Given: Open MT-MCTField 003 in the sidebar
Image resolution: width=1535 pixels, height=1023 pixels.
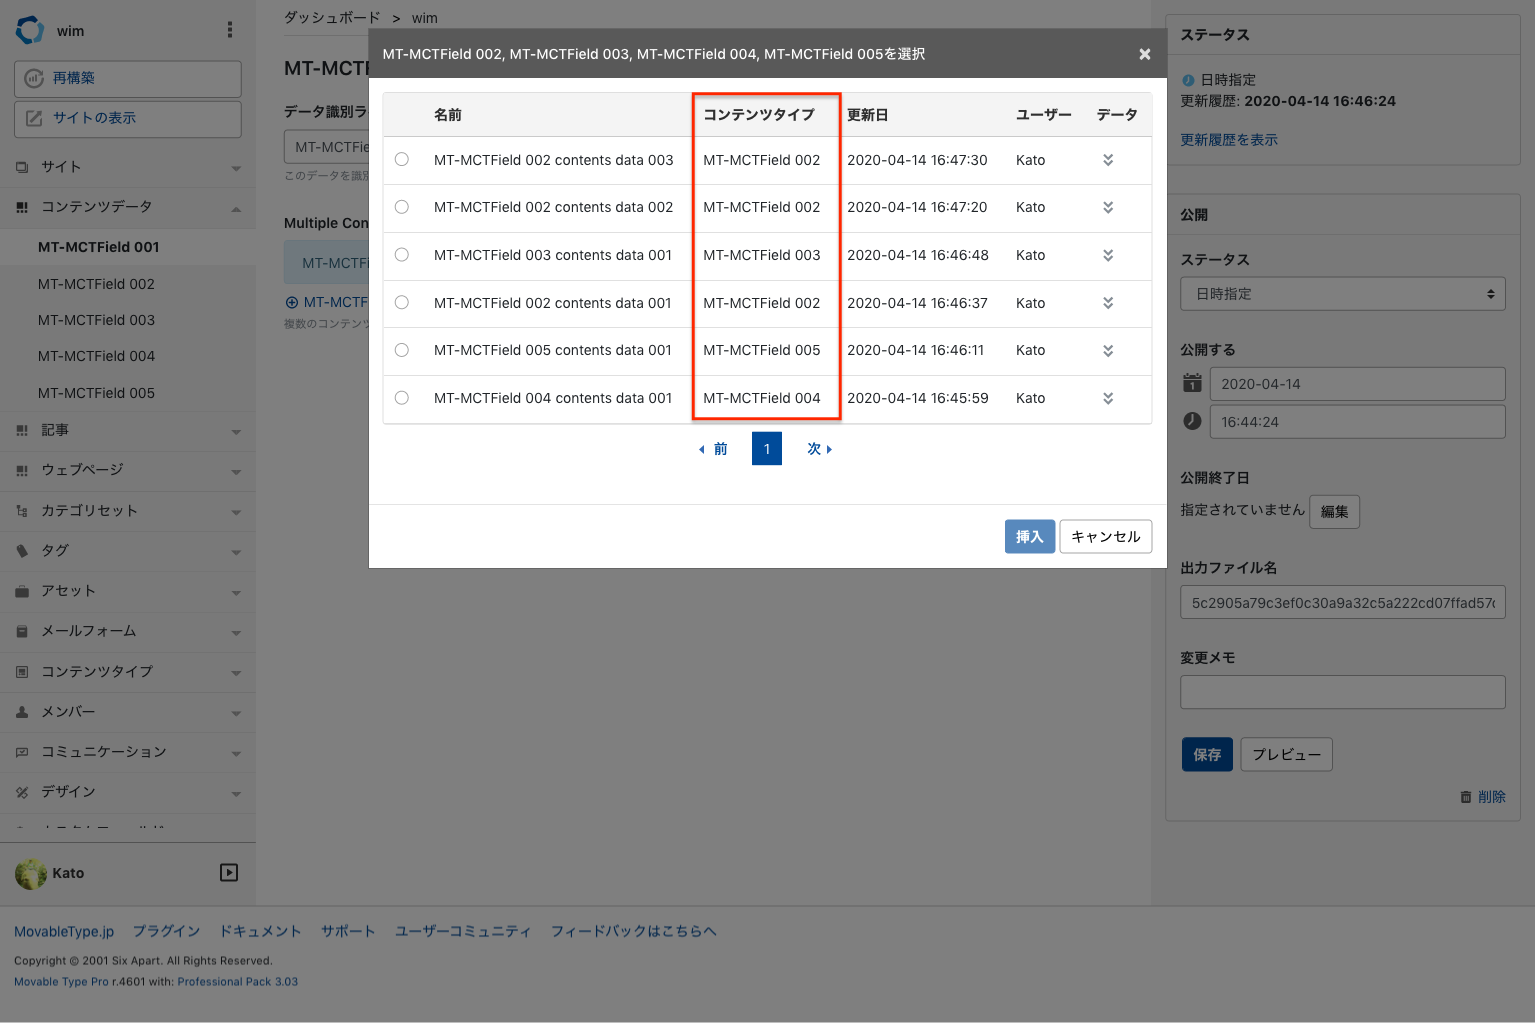Looking at the screenshot, I should [96, 320].
